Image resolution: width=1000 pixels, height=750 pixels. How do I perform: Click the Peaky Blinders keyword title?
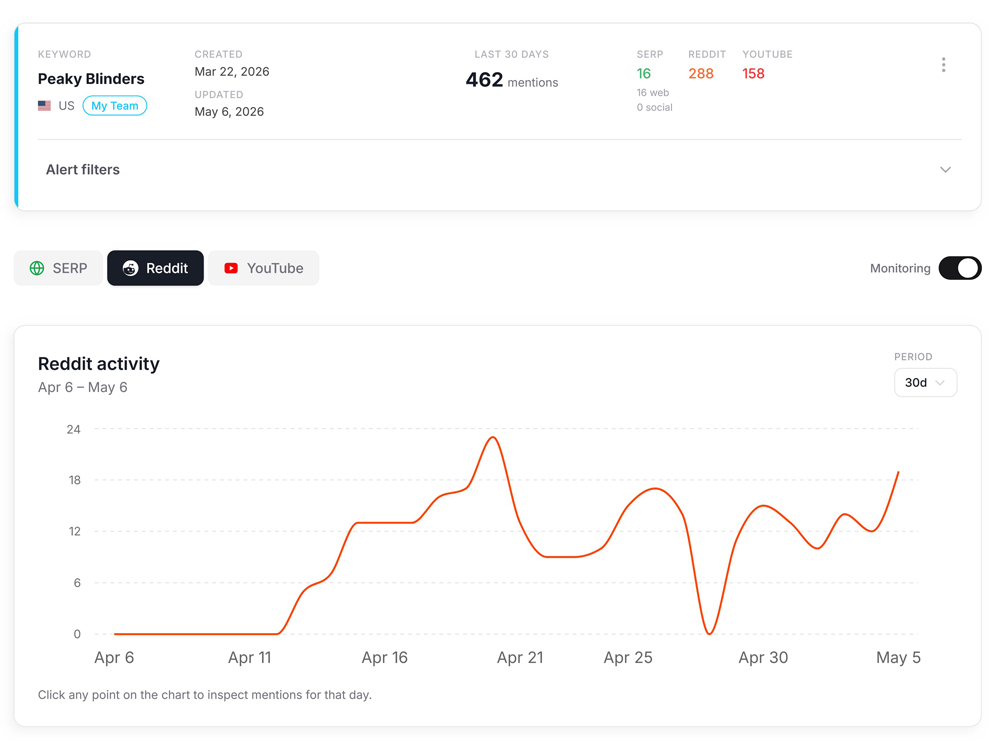(x=91, y=79)
